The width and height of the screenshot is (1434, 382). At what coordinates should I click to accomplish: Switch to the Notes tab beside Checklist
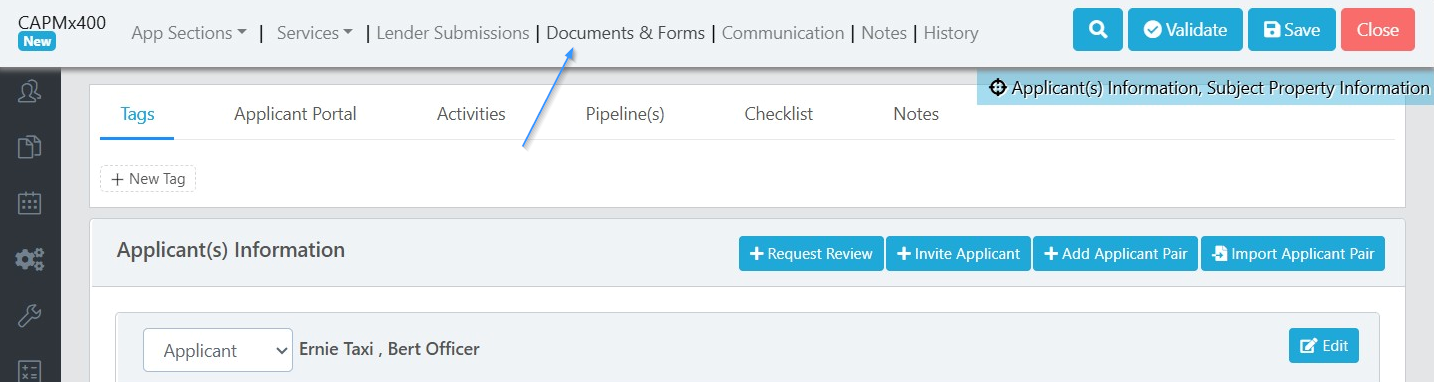click(916, 114)
